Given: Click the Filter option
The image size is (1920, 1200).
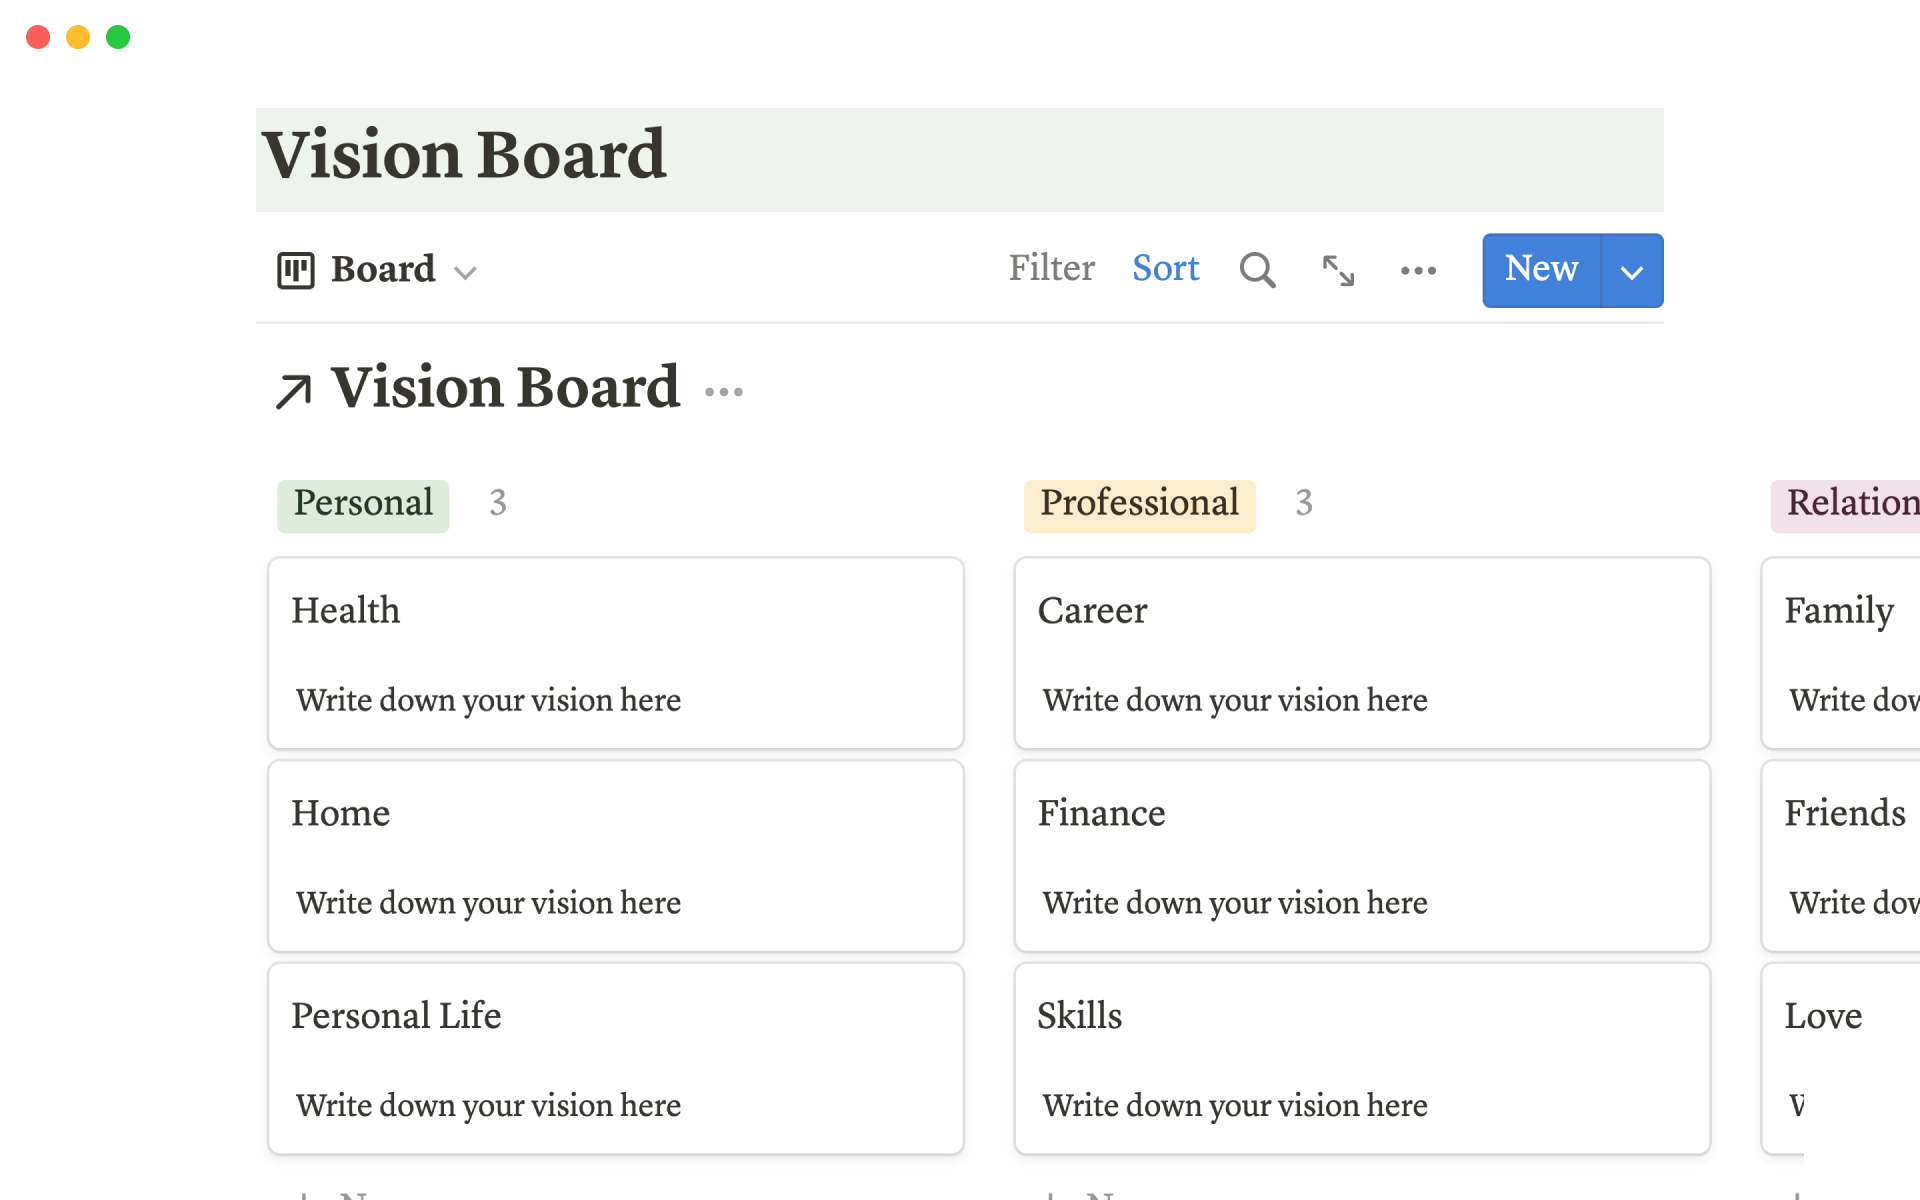Looking at the screenshot, I should click(x=1051, y=268).
